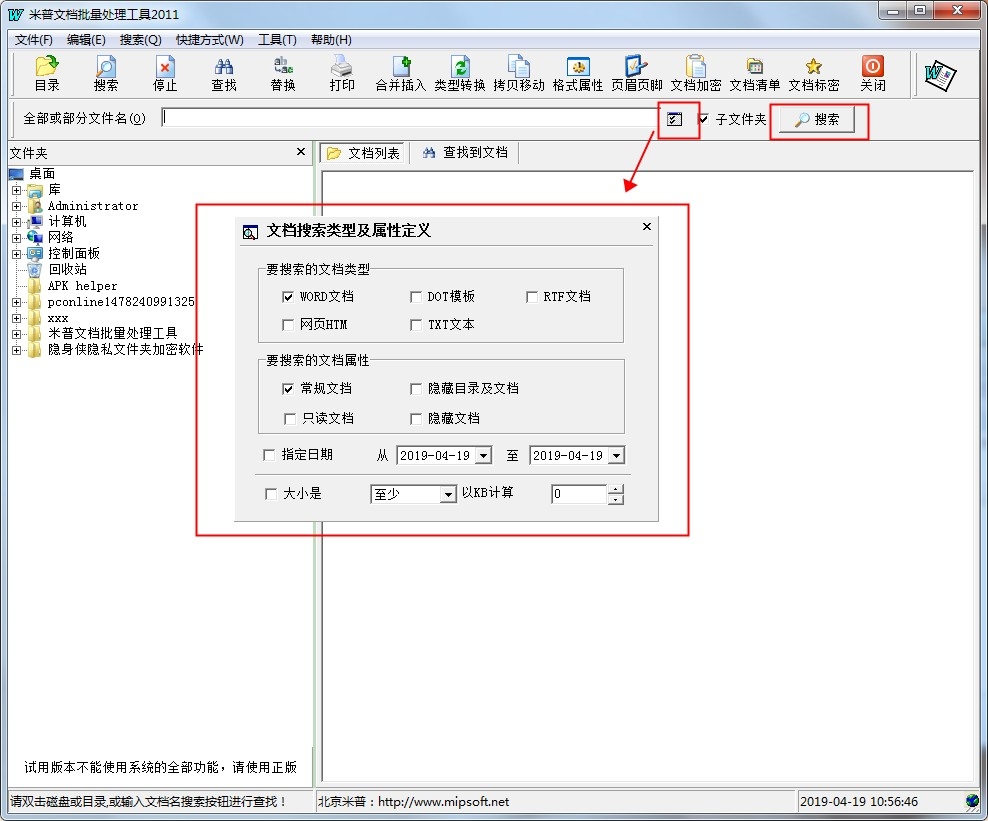This screenshot has width=988, height=821.
Task: Enable the 大小是 size checkbox
Action: coord(271,494)
